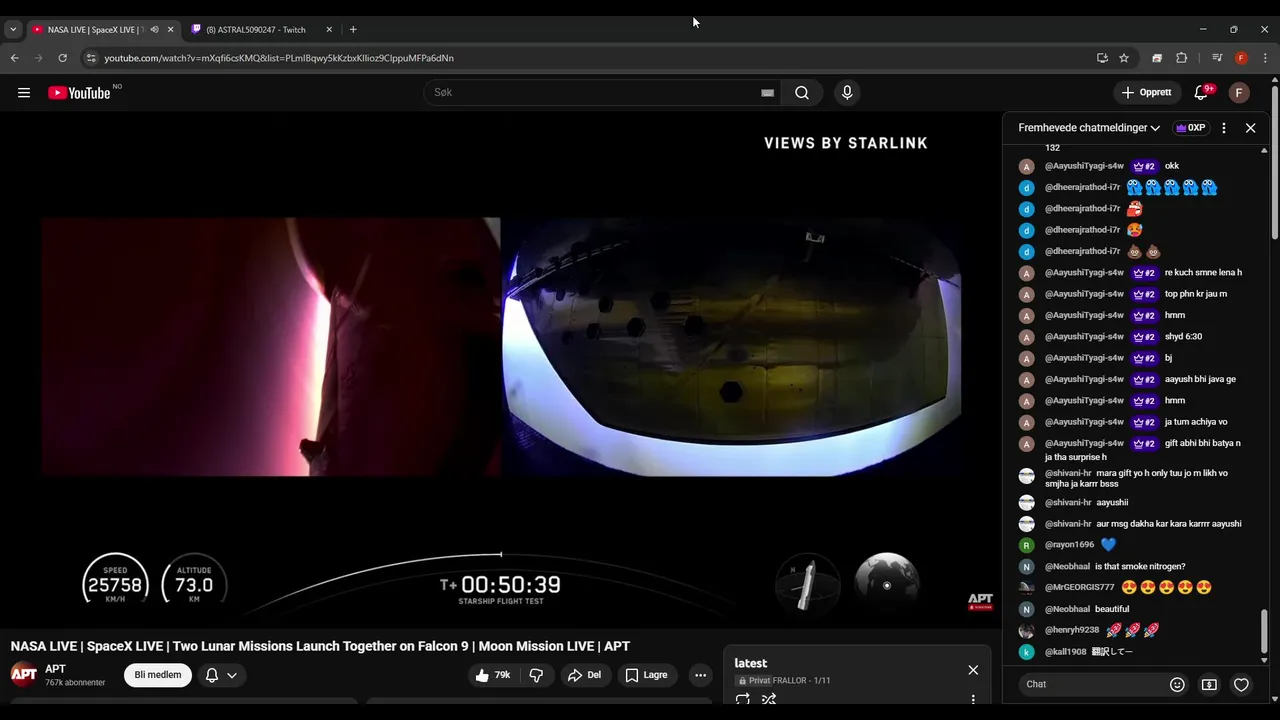The height and width of the screenshot is (720, 1280).
Task: Open APT channel avatar below video
Action: click(x=24, y=674)
